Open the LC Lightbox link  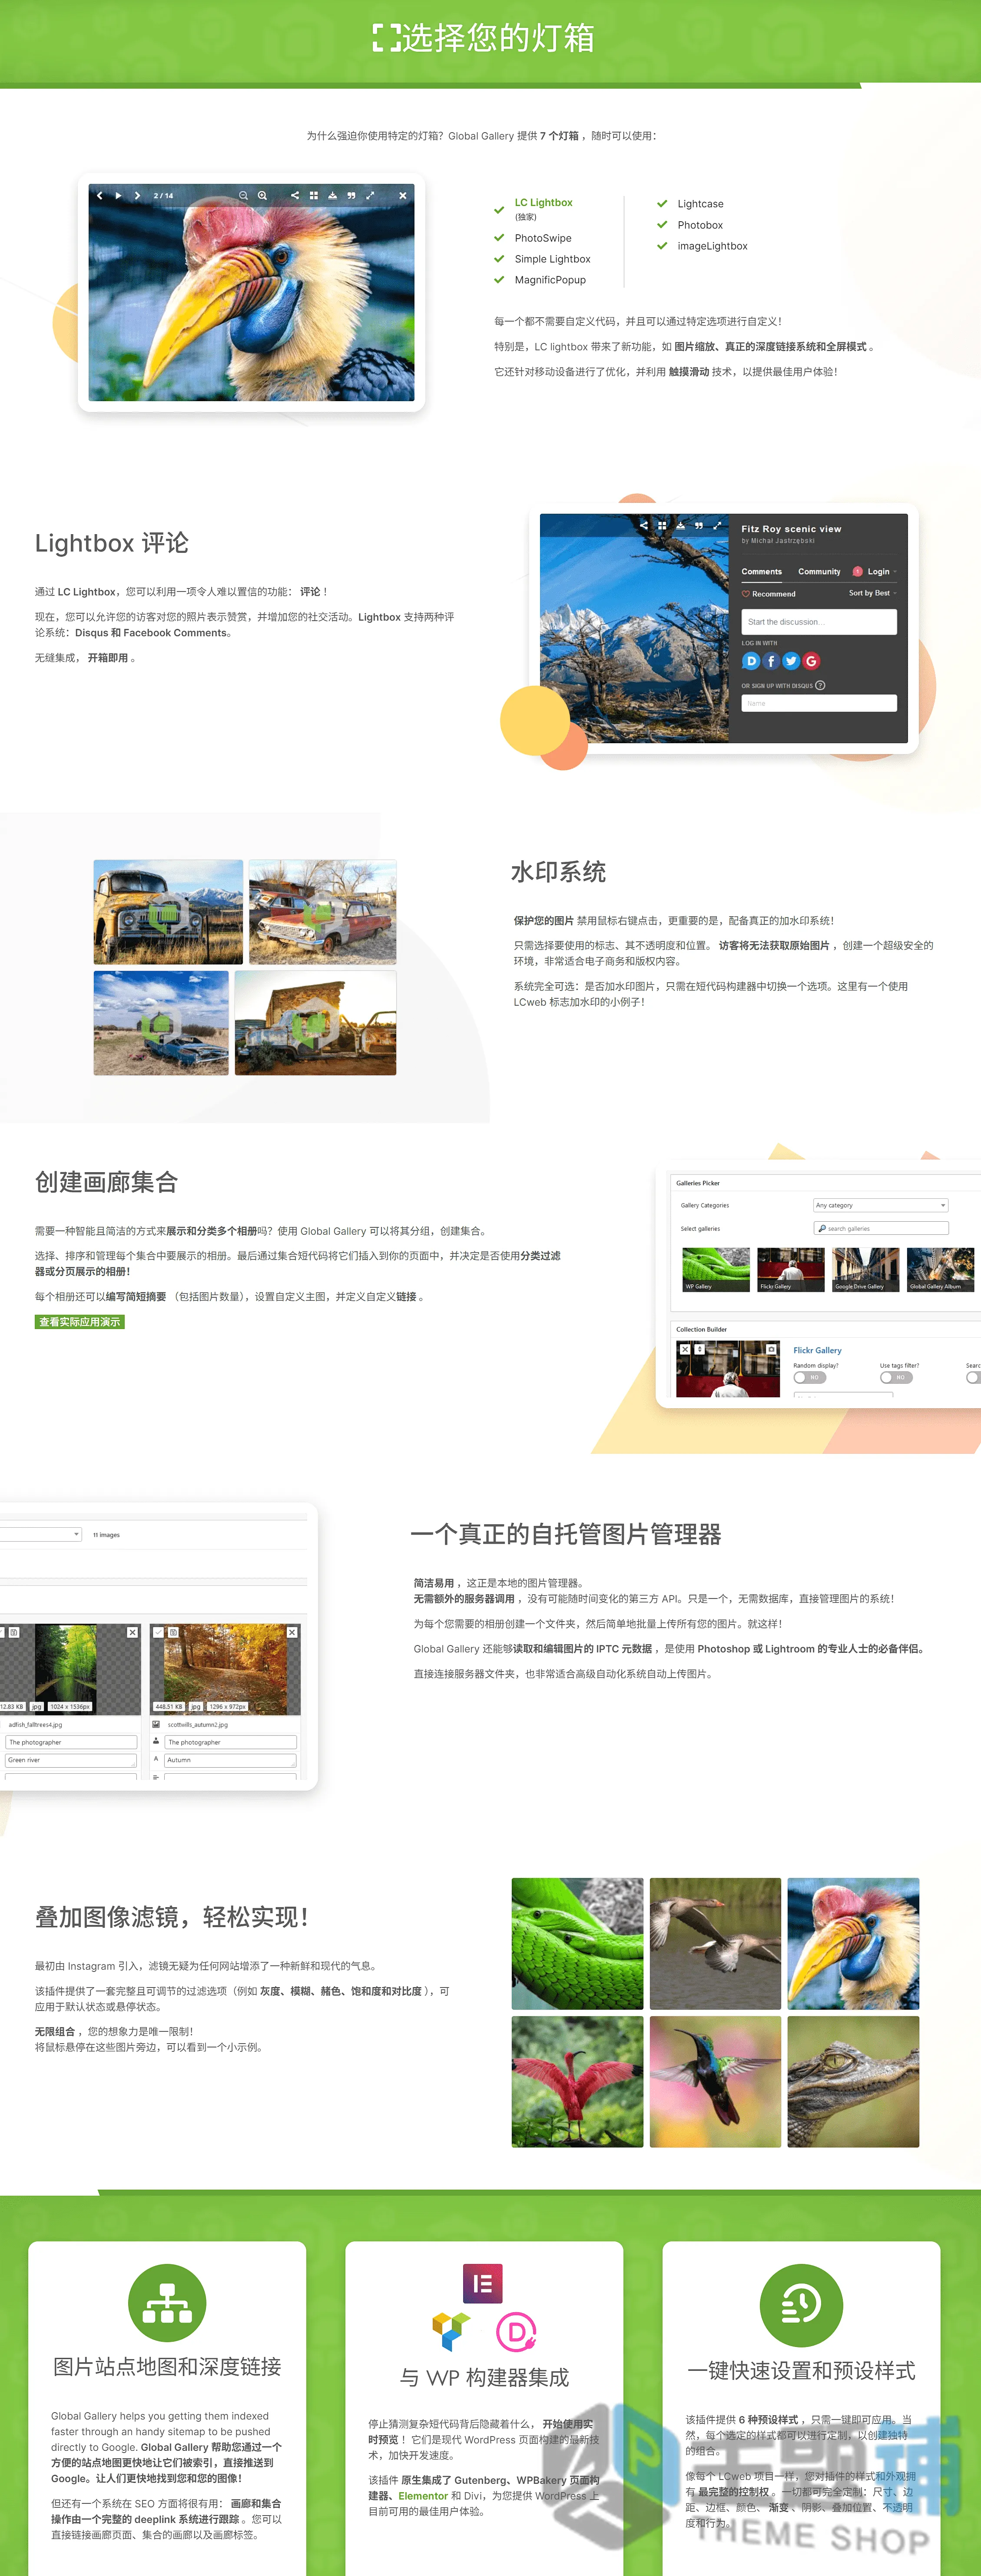pos(543,203)
